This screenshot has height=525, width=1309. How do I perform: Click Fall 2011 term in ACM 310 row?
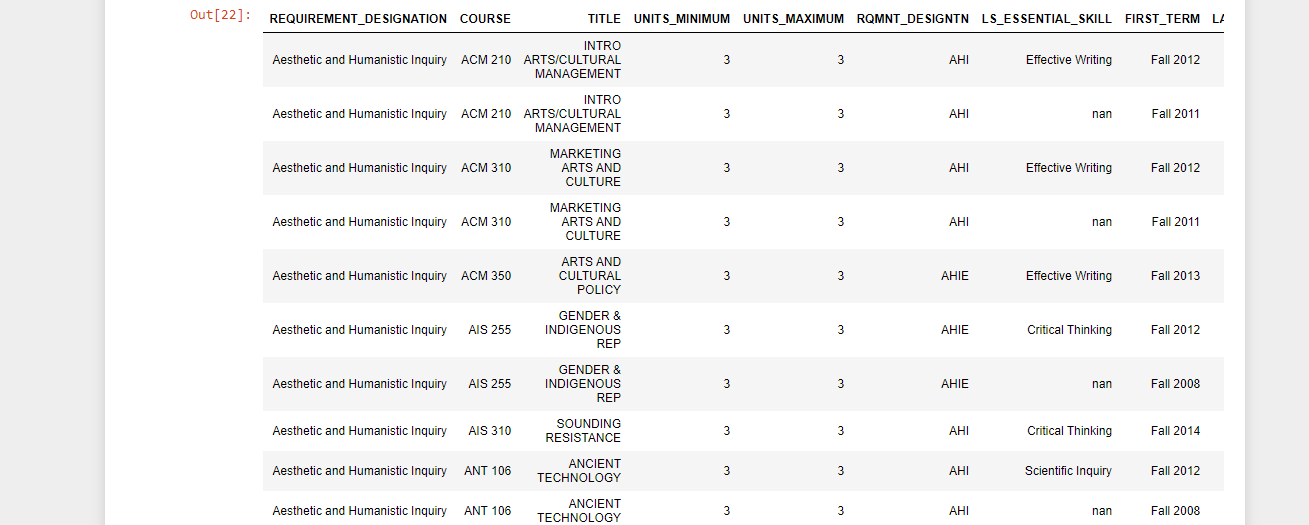(1175, 222)
